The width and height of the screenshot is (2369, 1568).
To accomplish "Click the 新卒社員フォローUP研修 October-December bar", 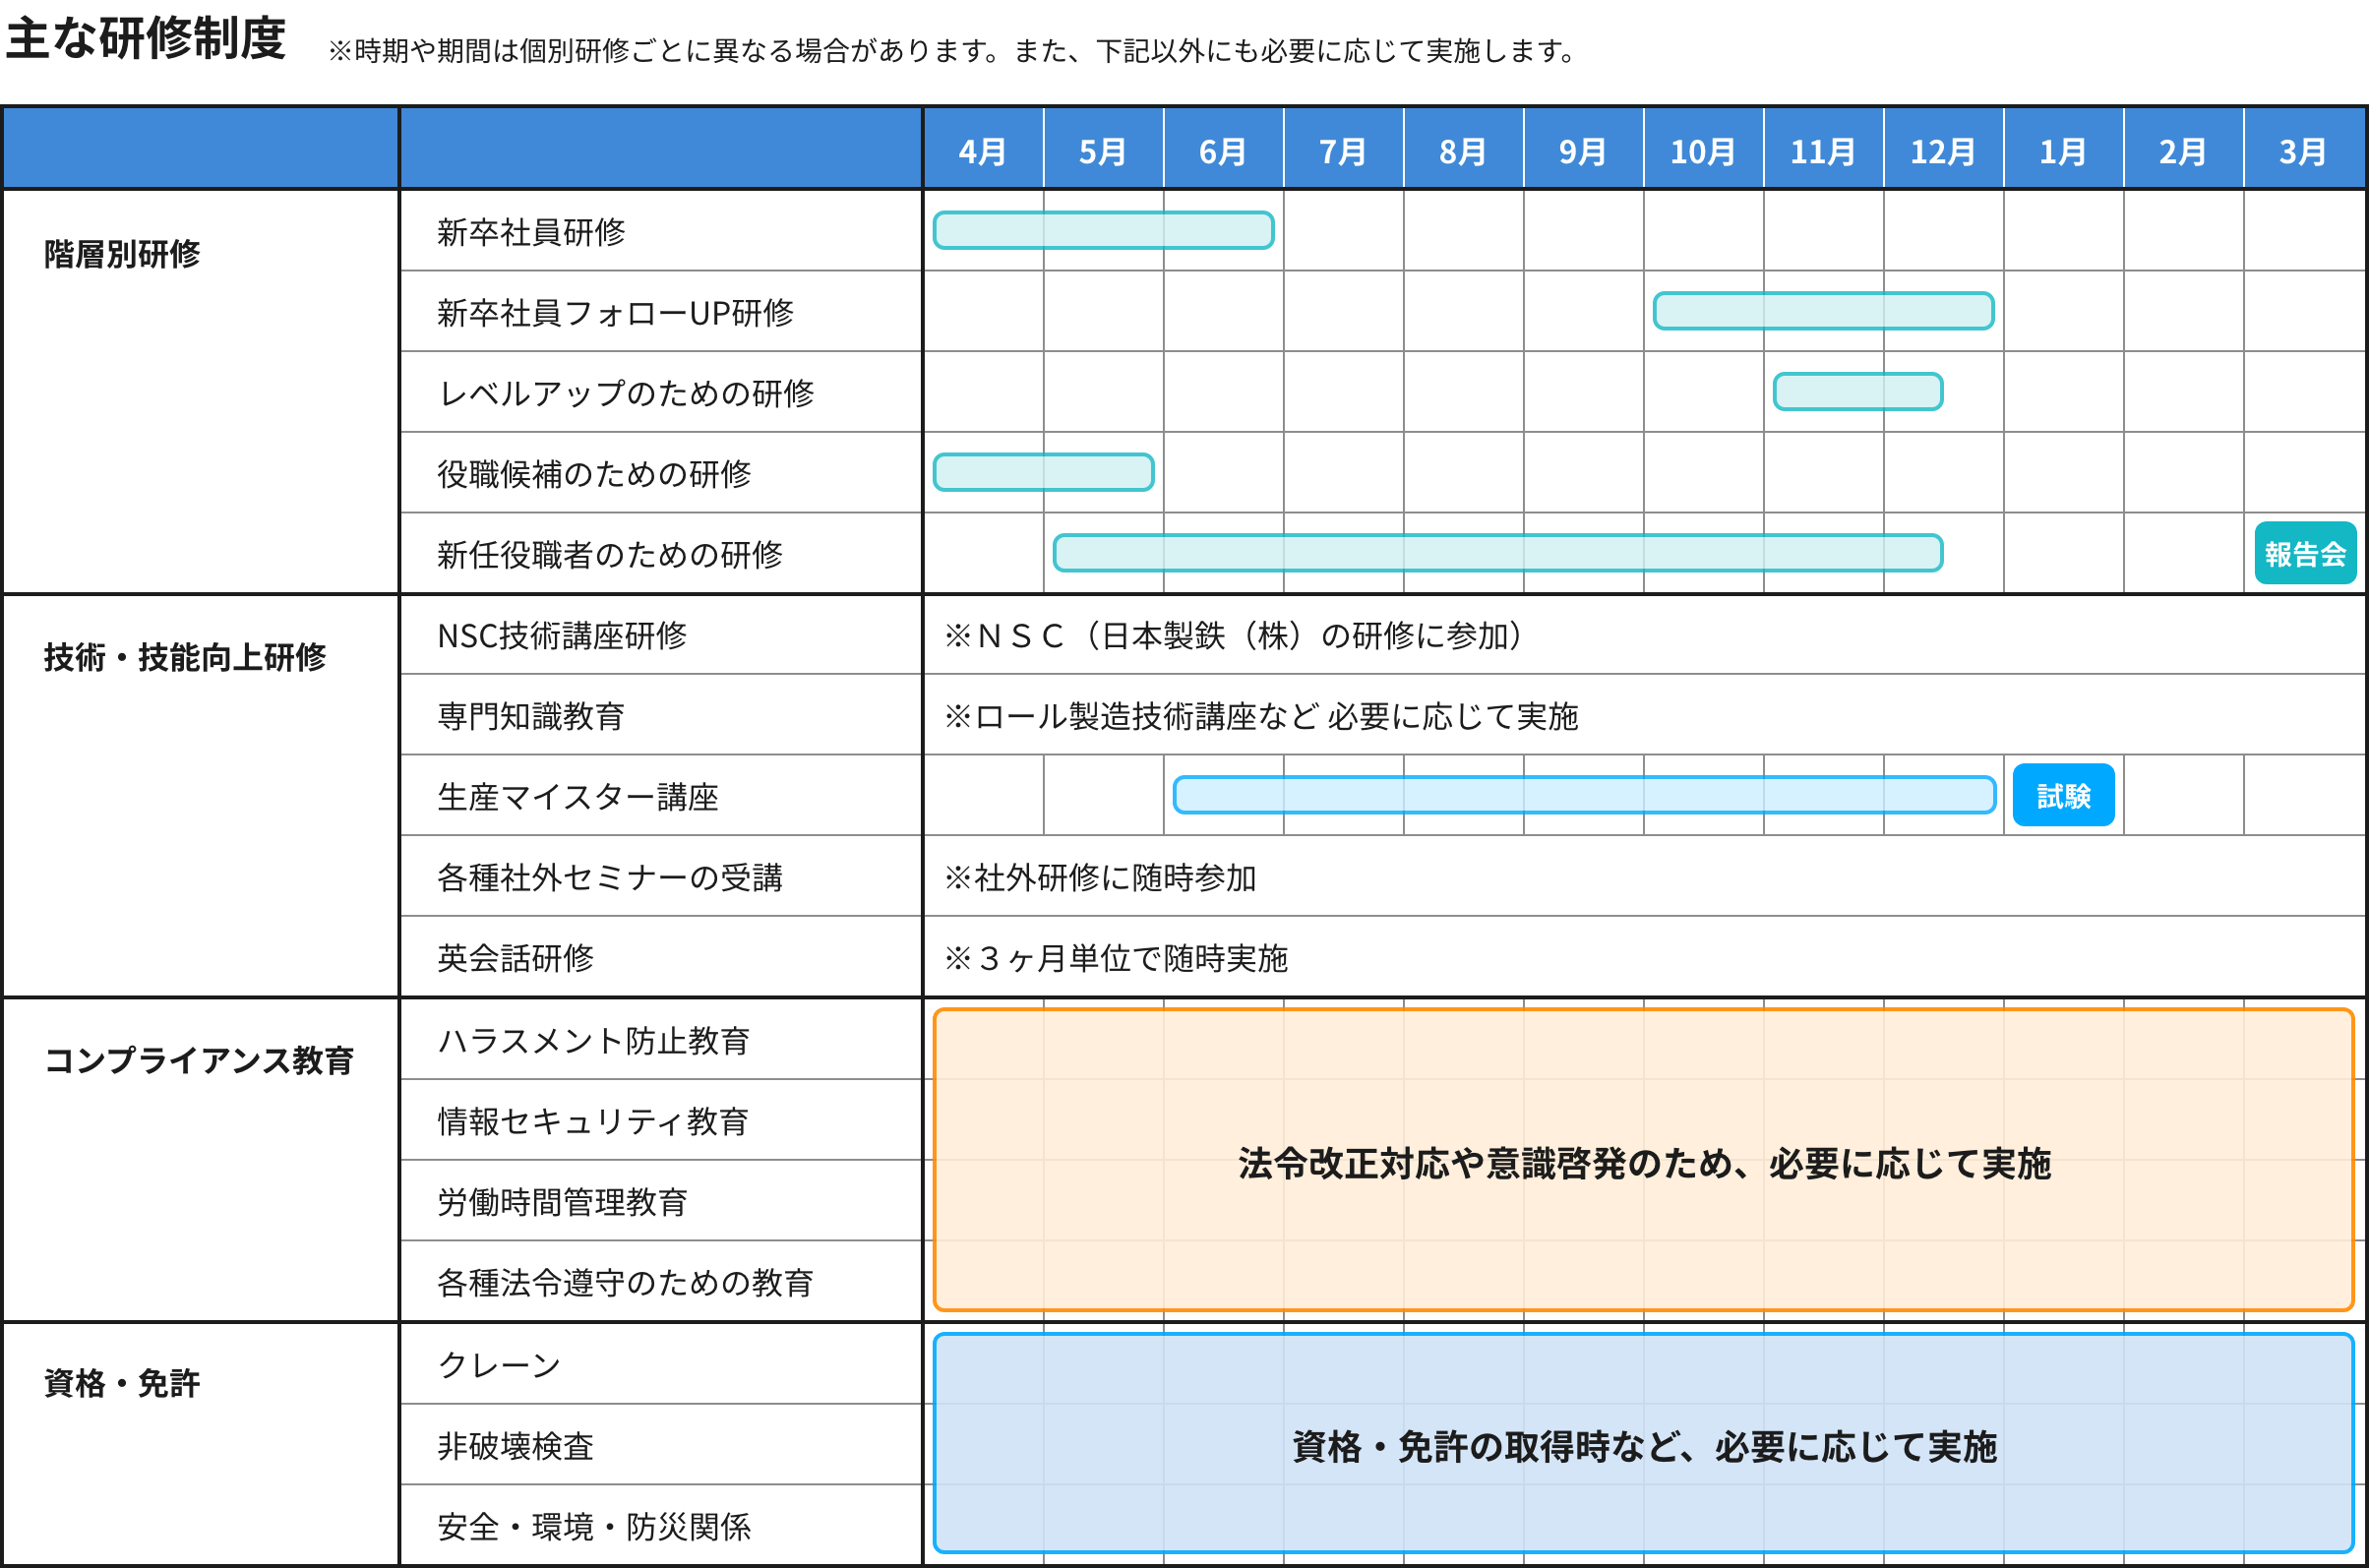I will click(x=1823, y=311).
